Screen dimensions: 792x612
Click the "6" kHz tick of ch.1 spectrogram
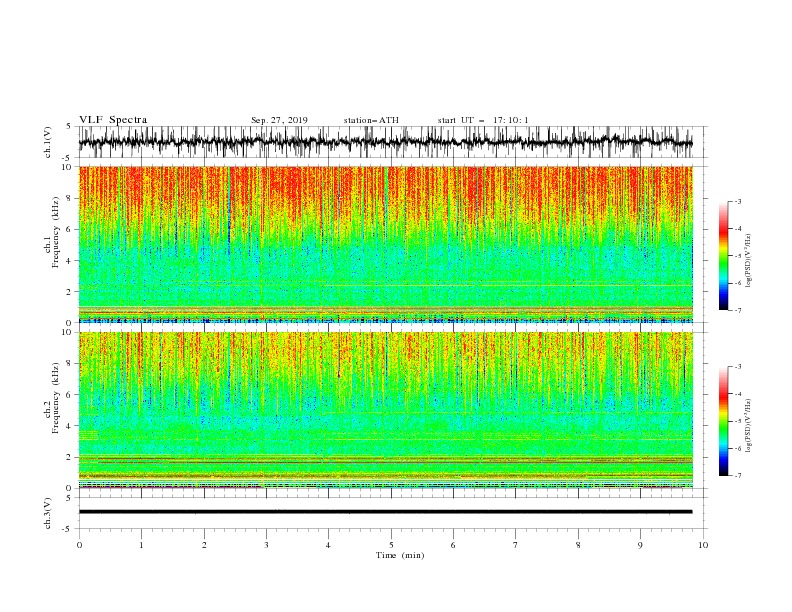[x=69, y=230]
